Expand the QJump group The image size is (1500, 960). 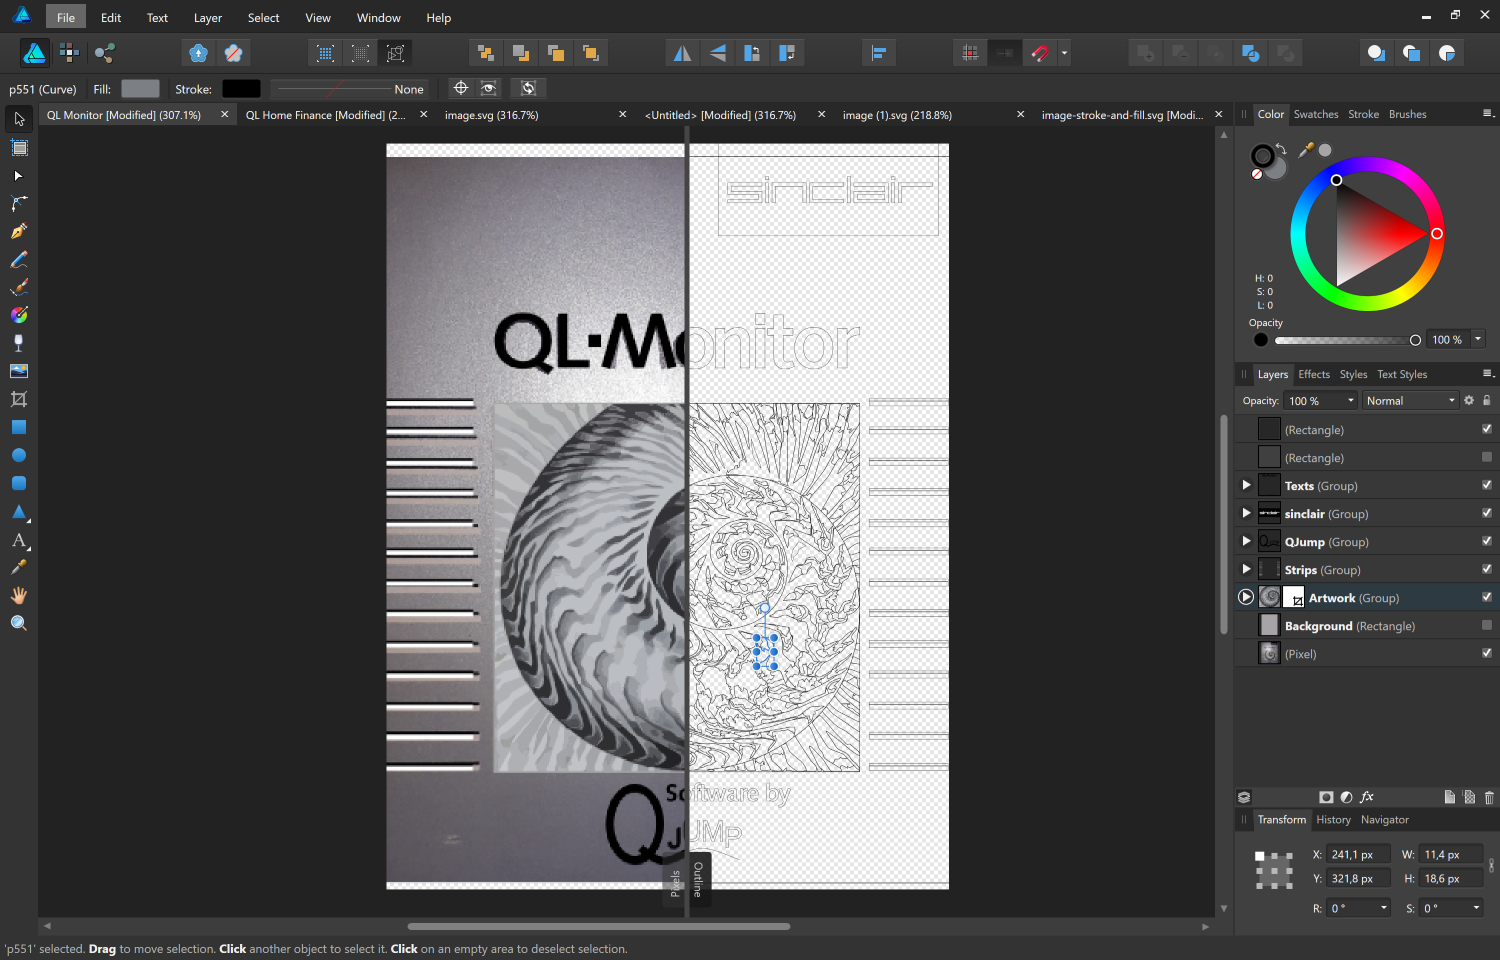[1246, 541]
